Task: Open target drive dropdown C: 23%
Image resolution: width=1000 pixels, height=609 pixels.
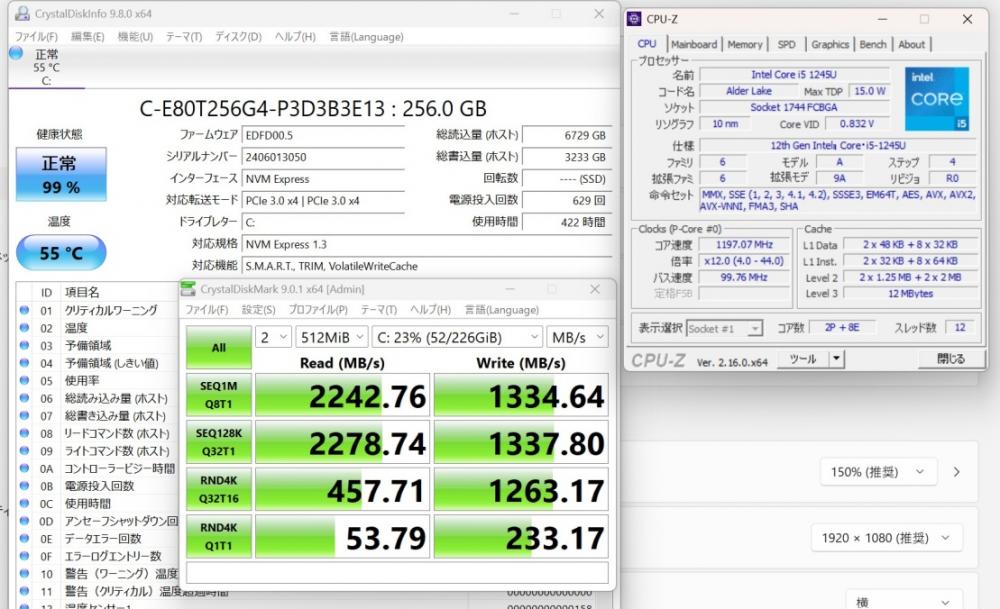Action: (457, 337)
